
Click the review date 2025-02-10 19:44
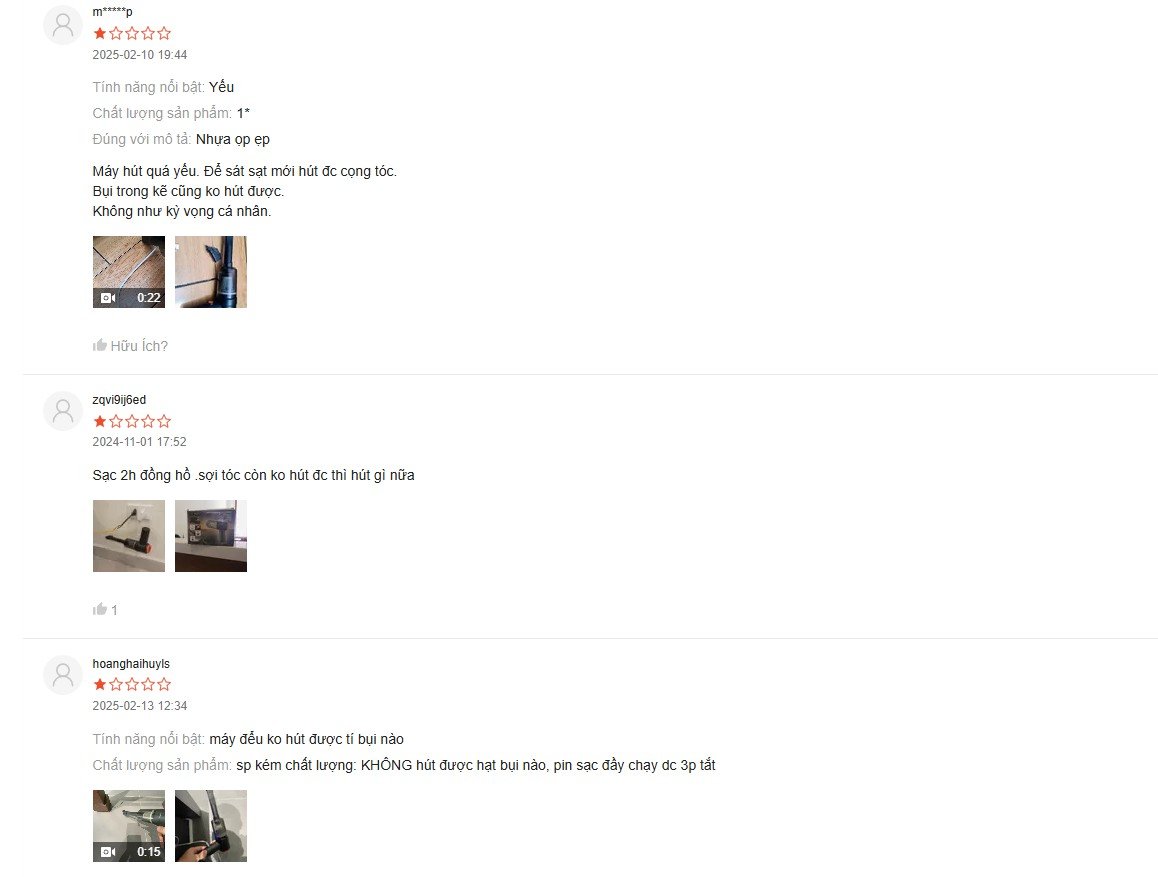tap(140, 55)
